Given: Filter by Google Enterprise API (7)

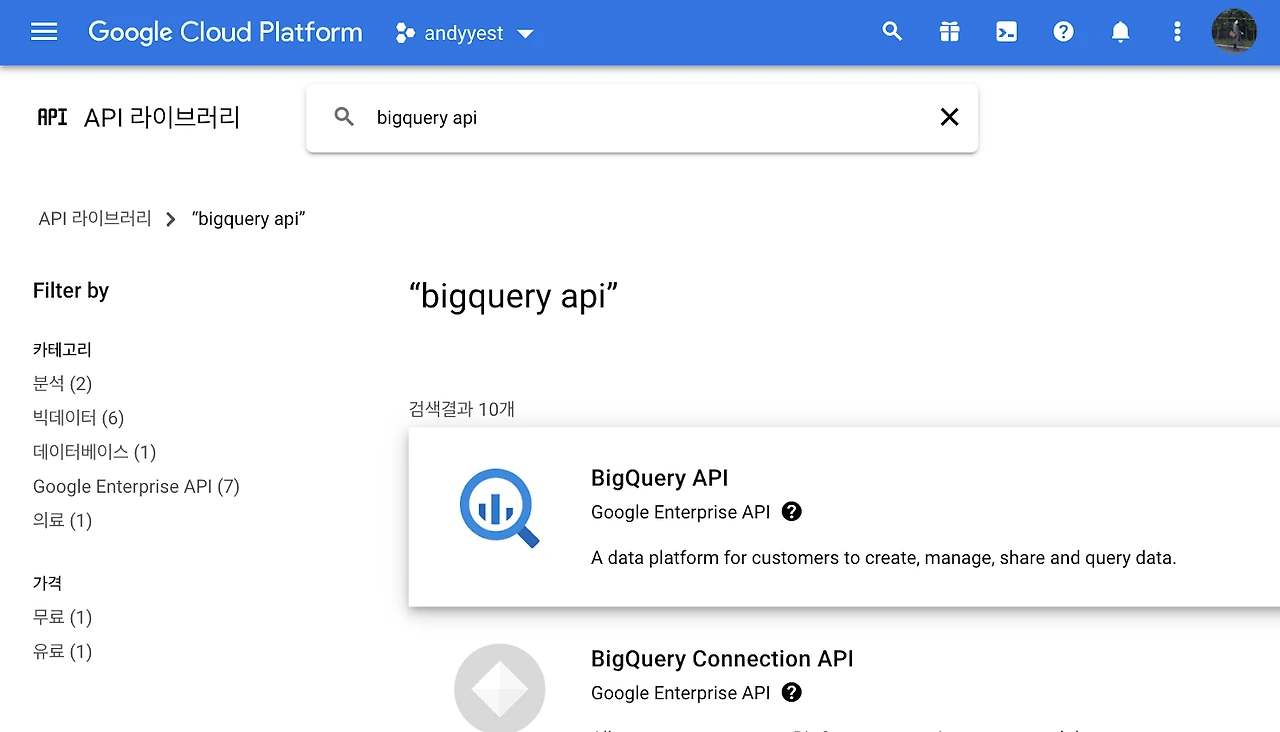Looking at the screenshot, I should click(136, 486).
